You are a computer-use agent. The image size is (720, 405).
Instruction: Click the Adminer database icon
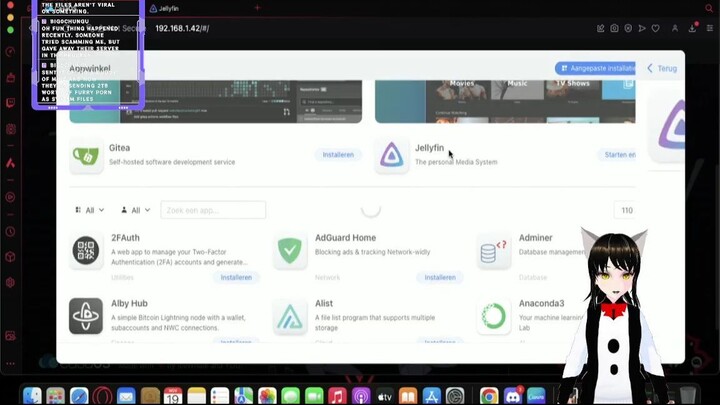[494, 251]
